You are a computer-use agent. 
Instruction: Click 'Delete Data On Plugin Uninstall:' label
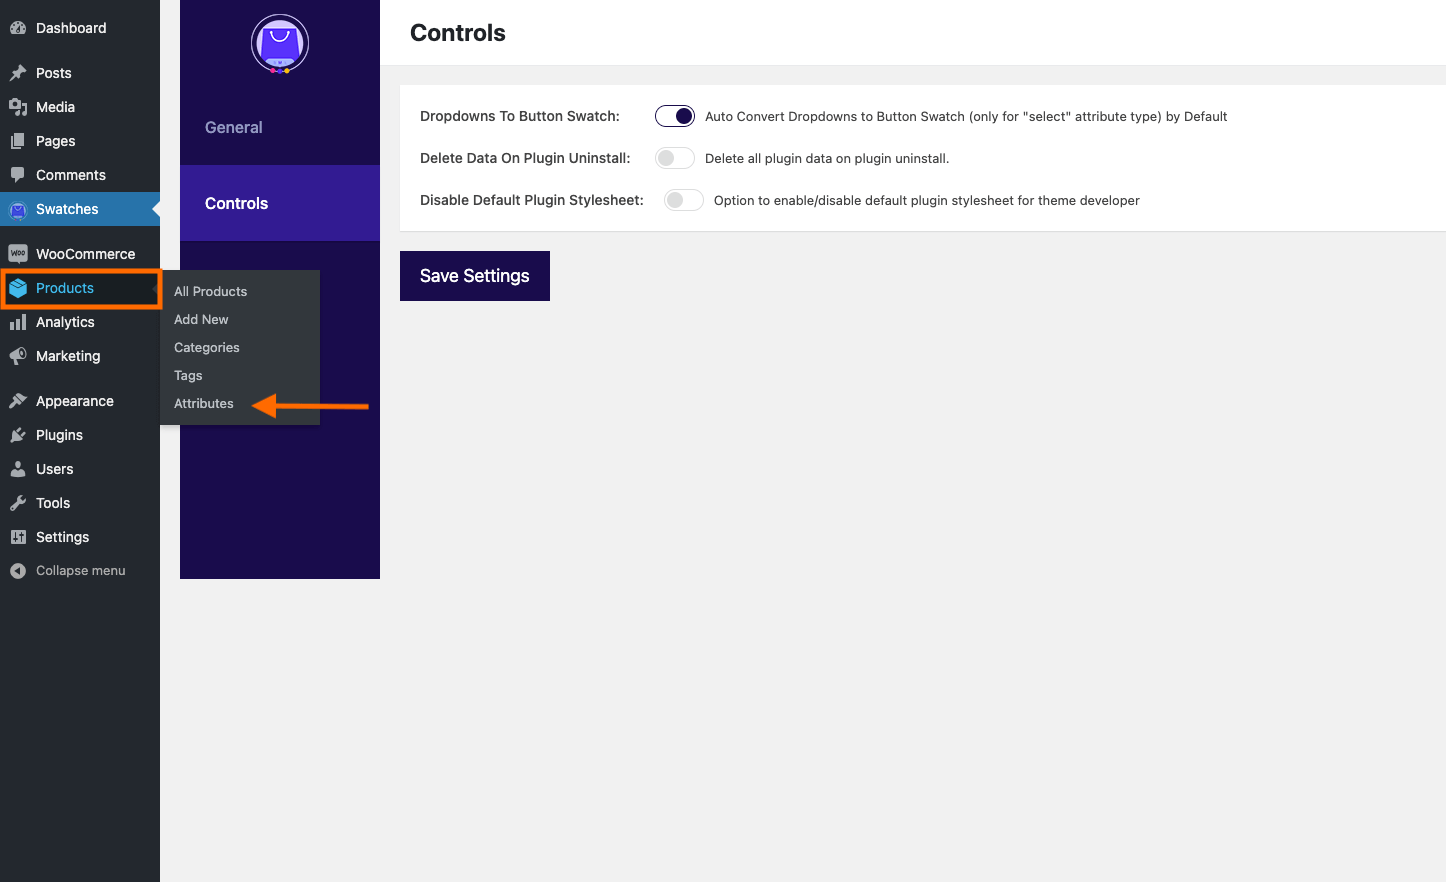[525, 158]
